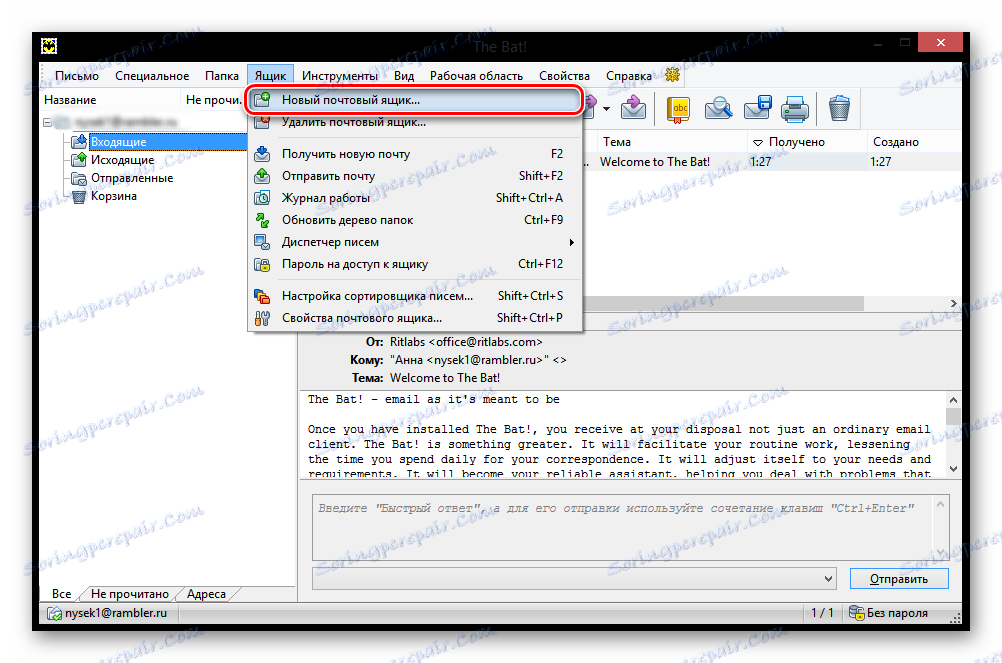Click the Отправить button
This screenshot has width=1002, height=663.
[x=898, y=579]
